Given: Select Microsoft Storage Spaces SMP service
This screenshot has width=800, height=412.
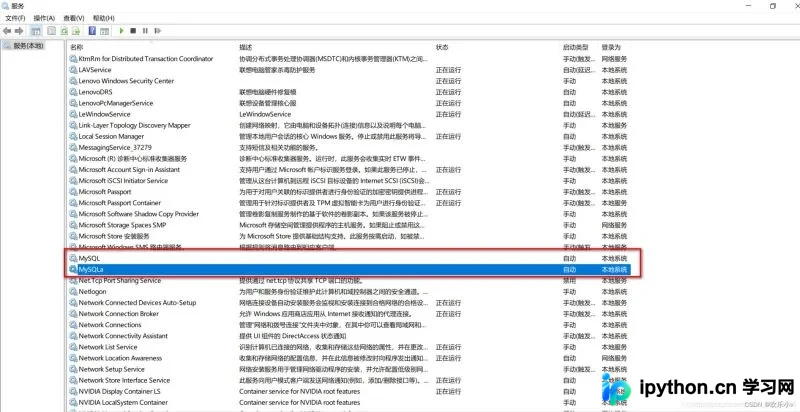Looking at the screenshot, I should (x=122, y=225).
